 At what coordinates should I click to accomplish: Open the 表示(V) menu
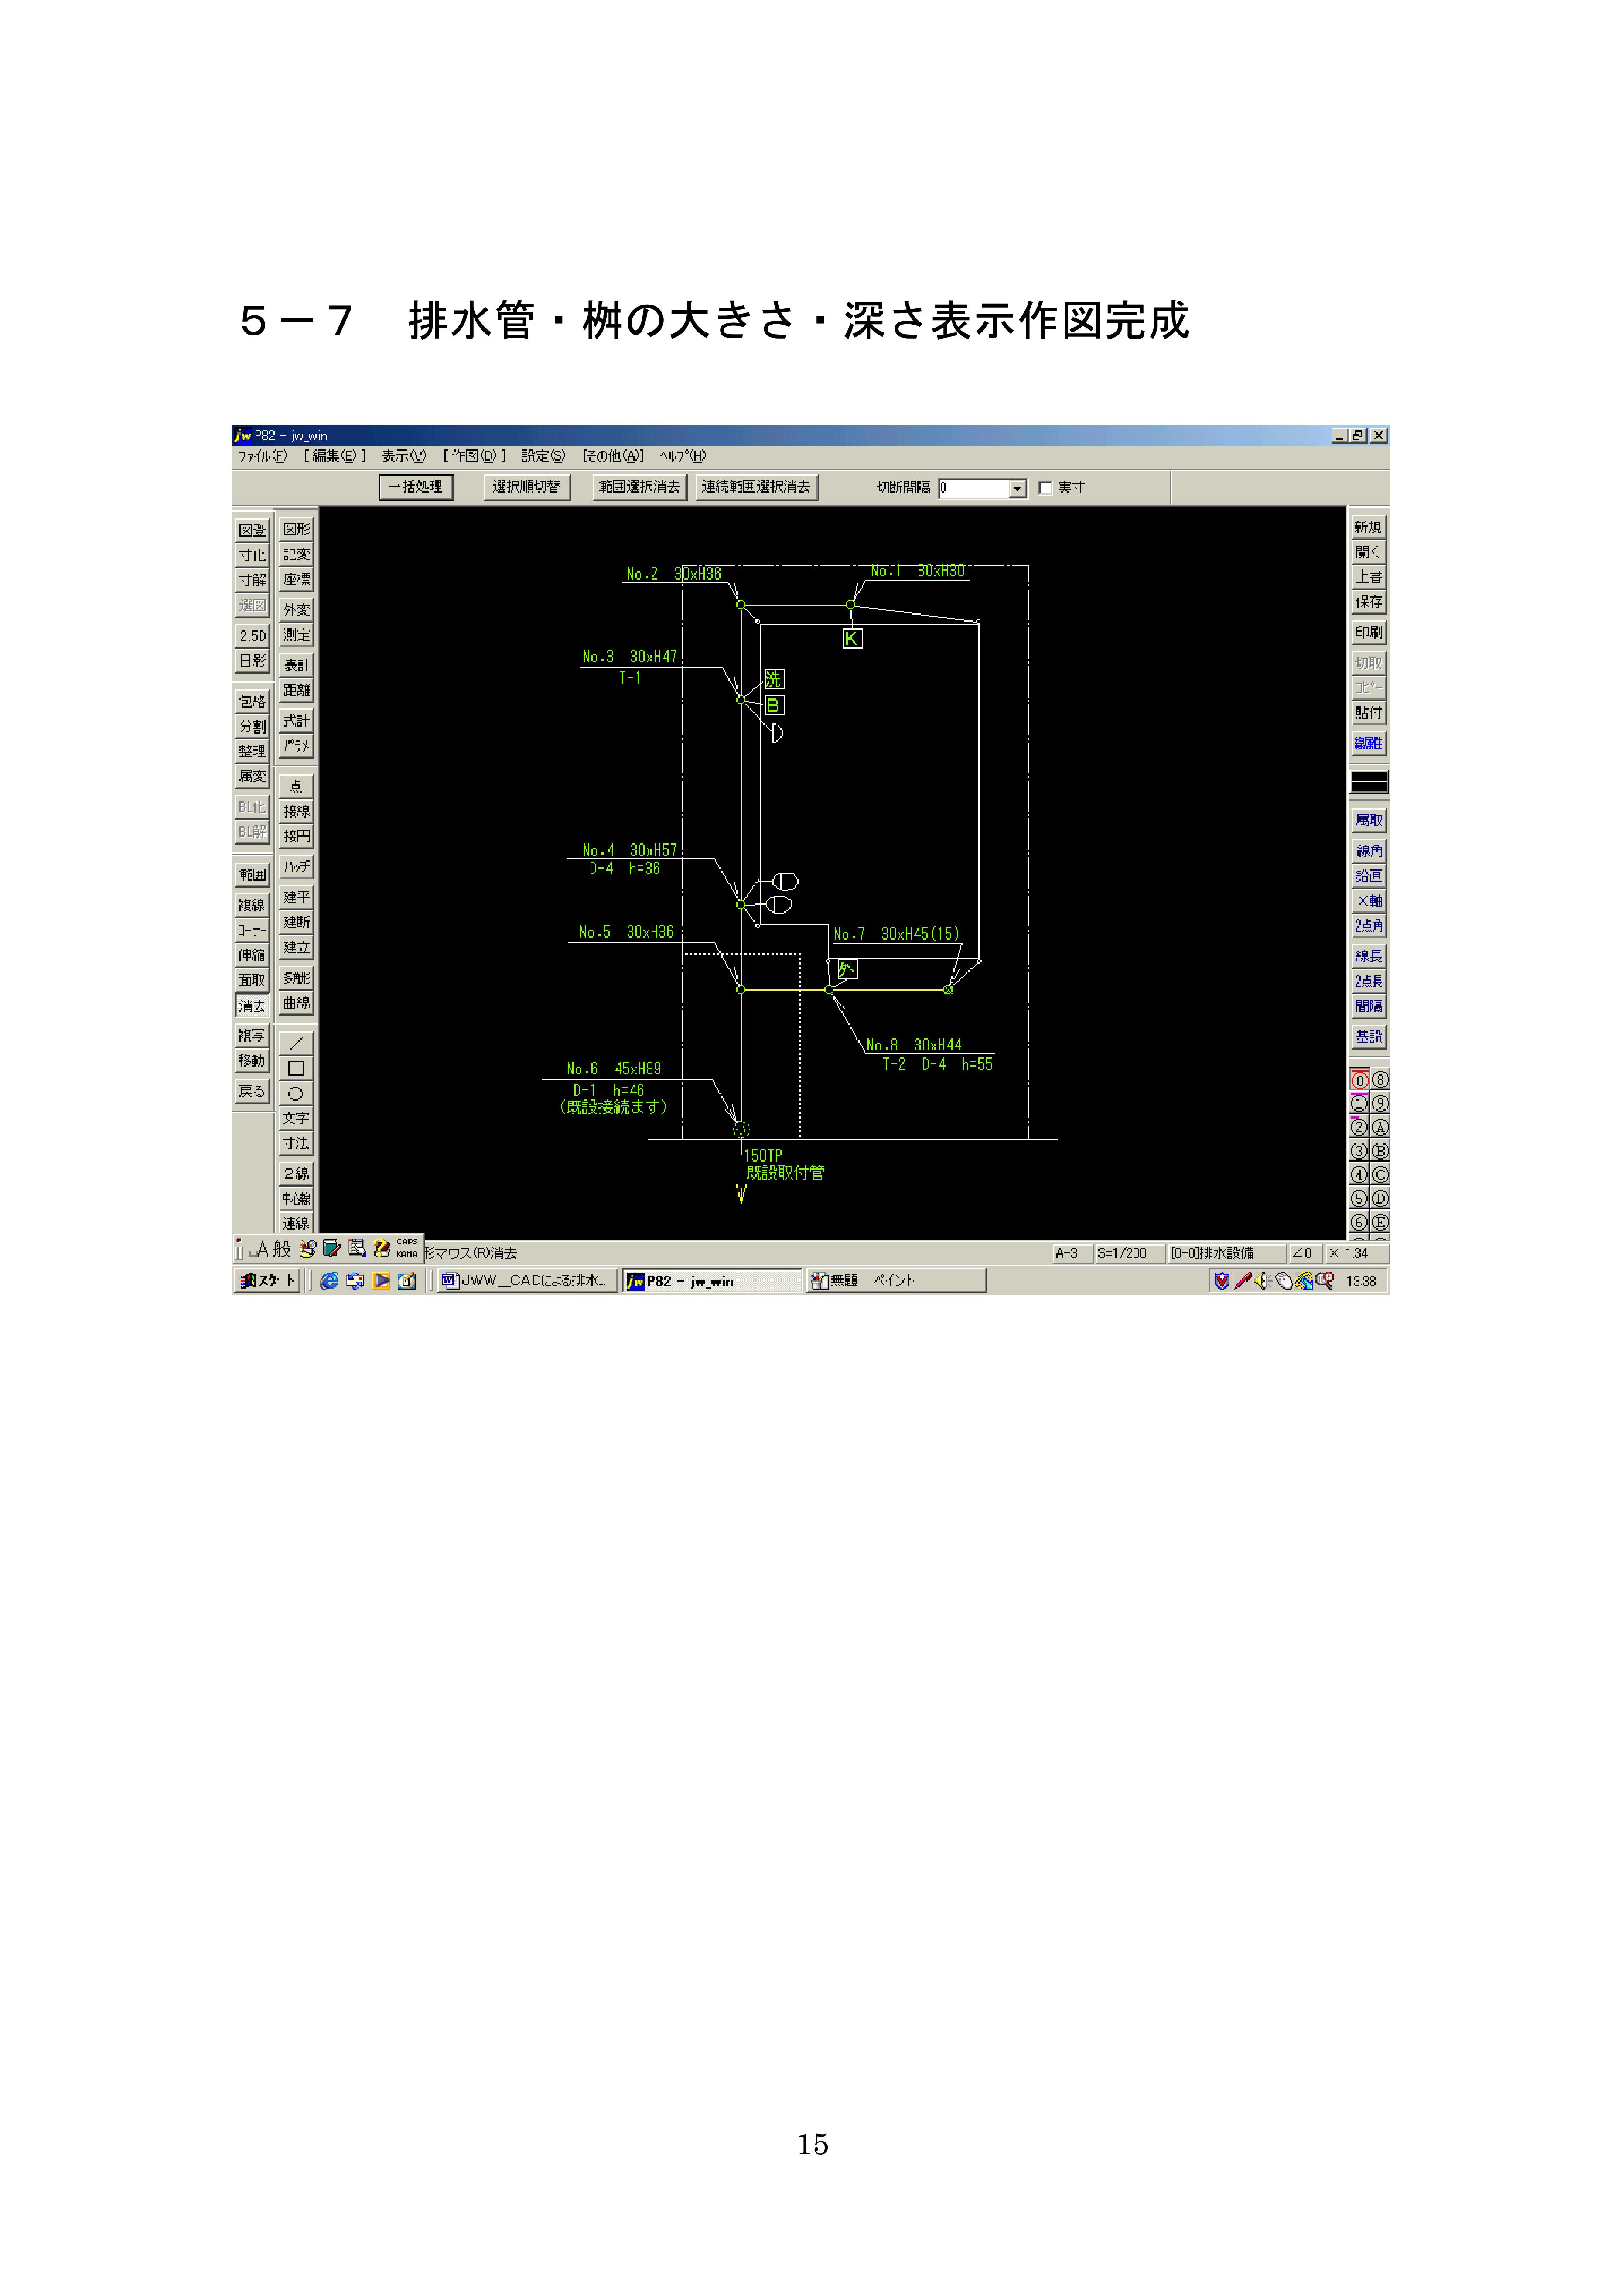point(403,456)
